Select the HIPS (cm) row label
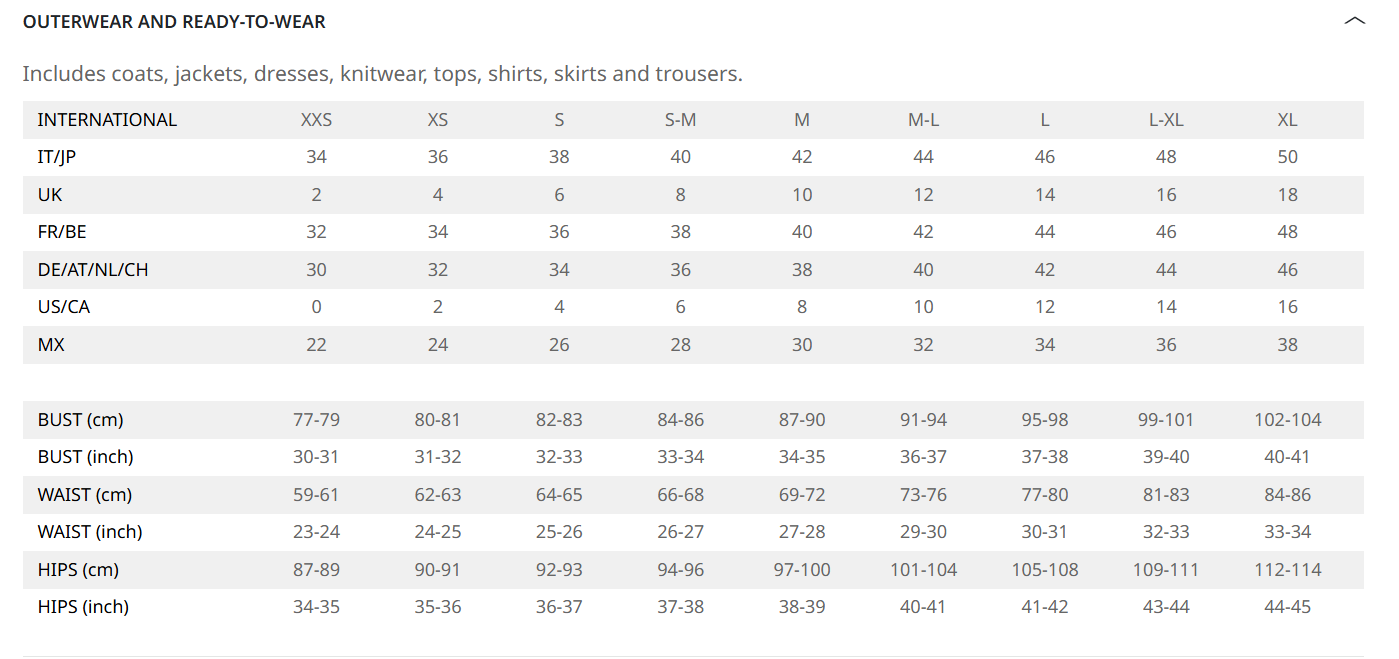Viewport: 1399px width, 659px height. [x=78, y=570]
